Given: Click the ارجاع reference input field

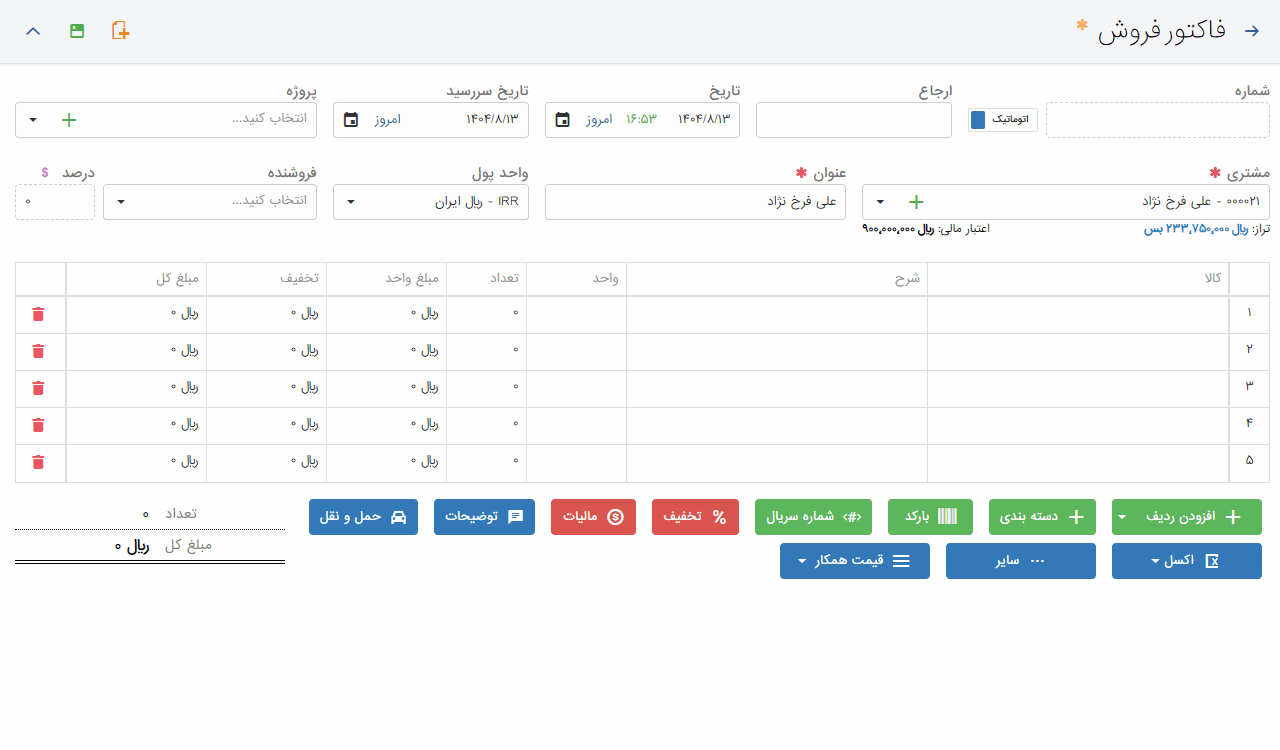Looking at the screenshot, I should point(853,120).
